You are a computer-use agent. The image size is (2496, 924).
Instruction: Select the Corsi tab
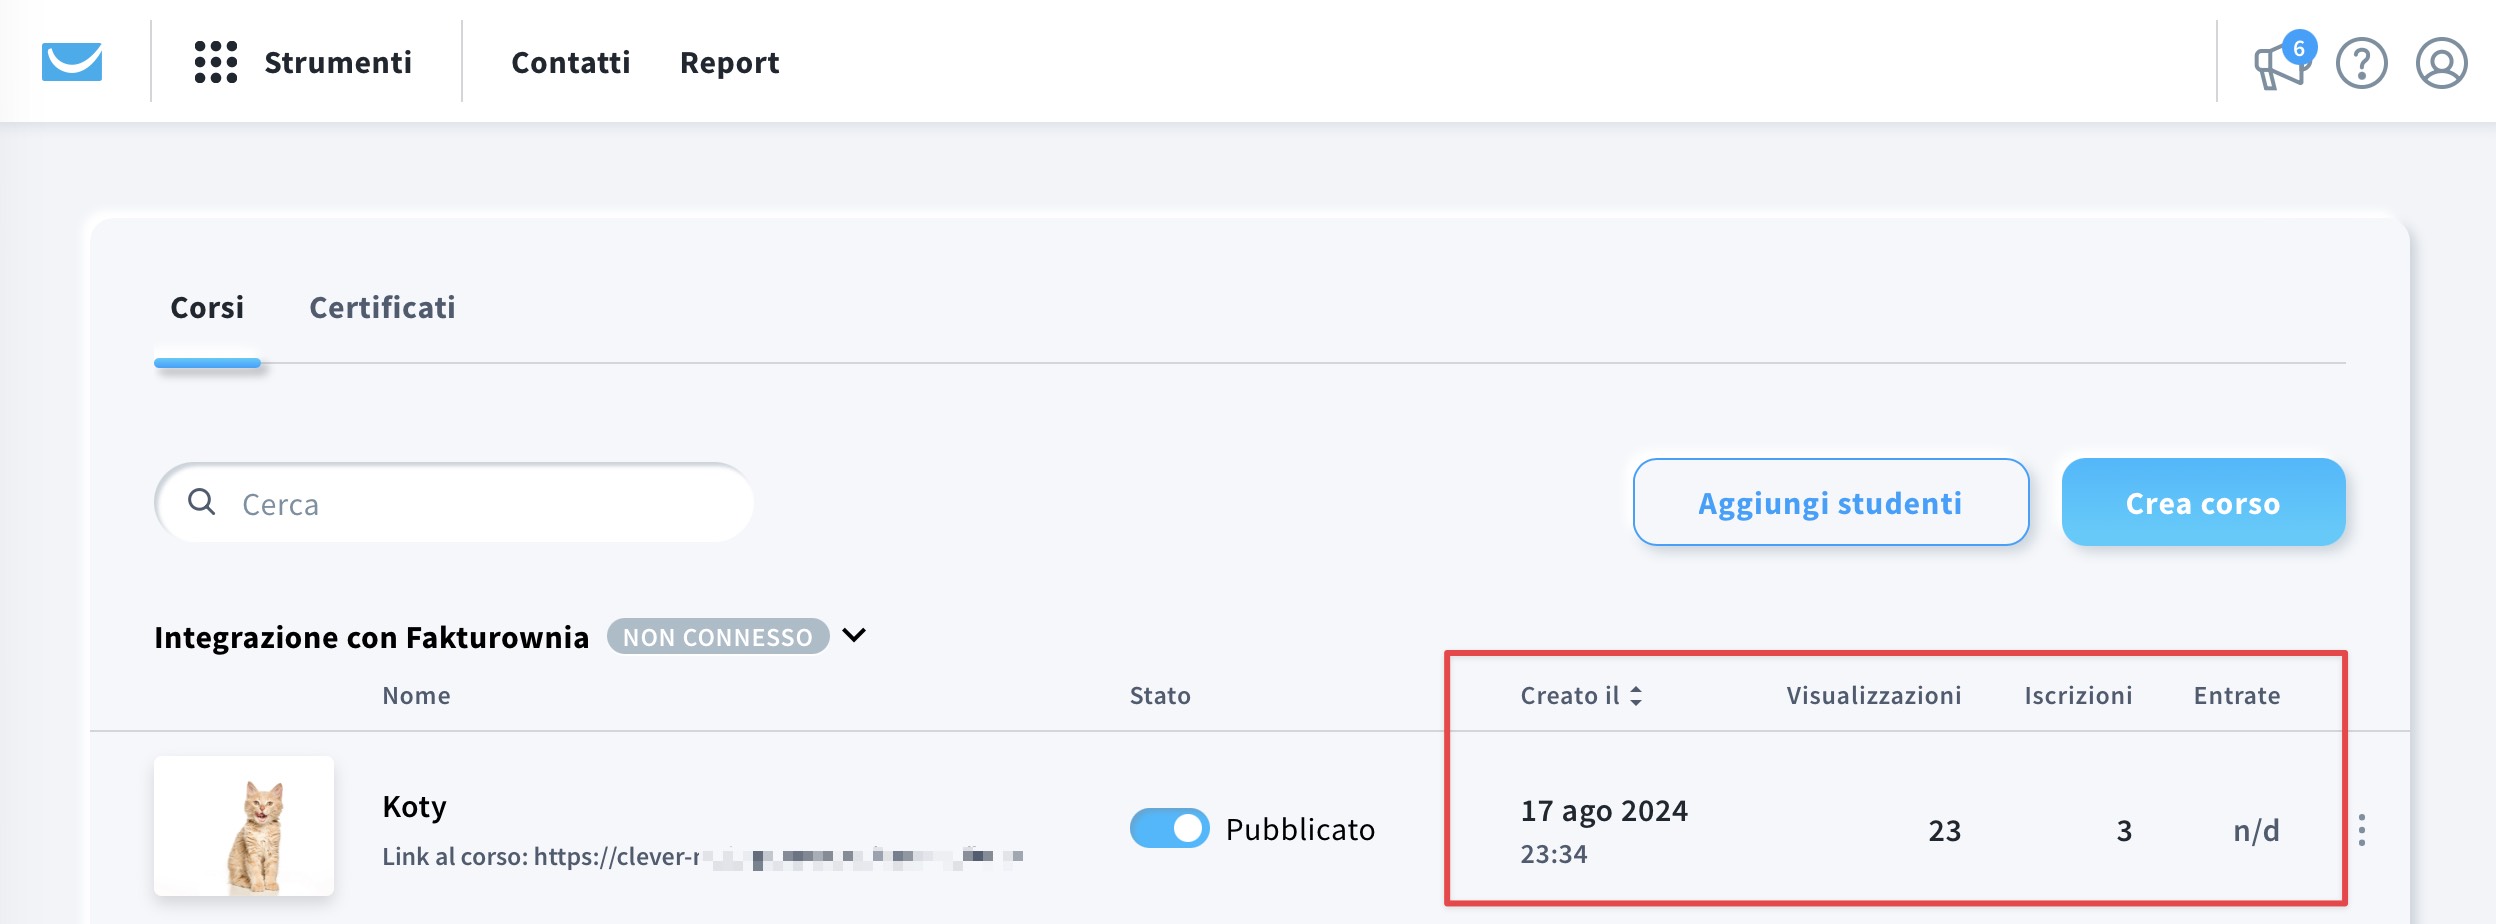point(207,308)
